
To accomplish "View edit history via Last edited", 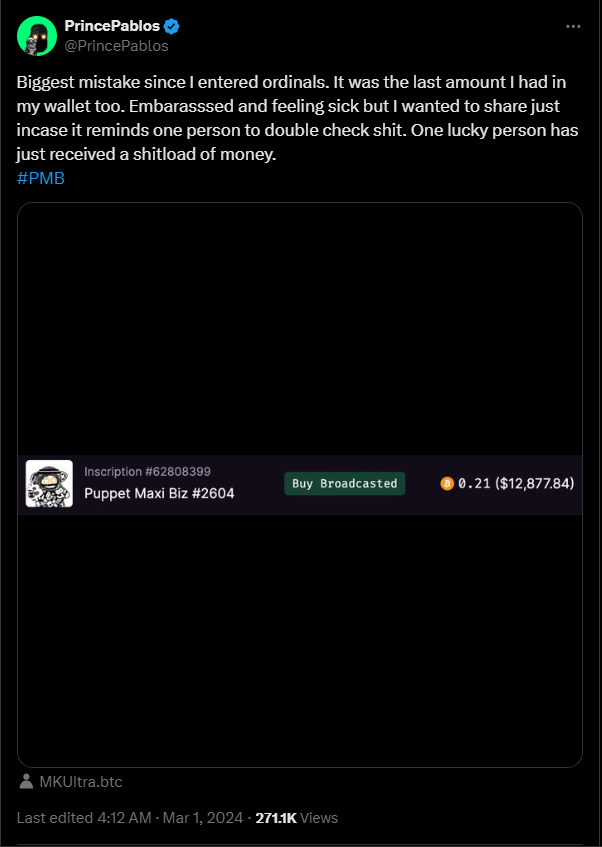I will [55, 818].
